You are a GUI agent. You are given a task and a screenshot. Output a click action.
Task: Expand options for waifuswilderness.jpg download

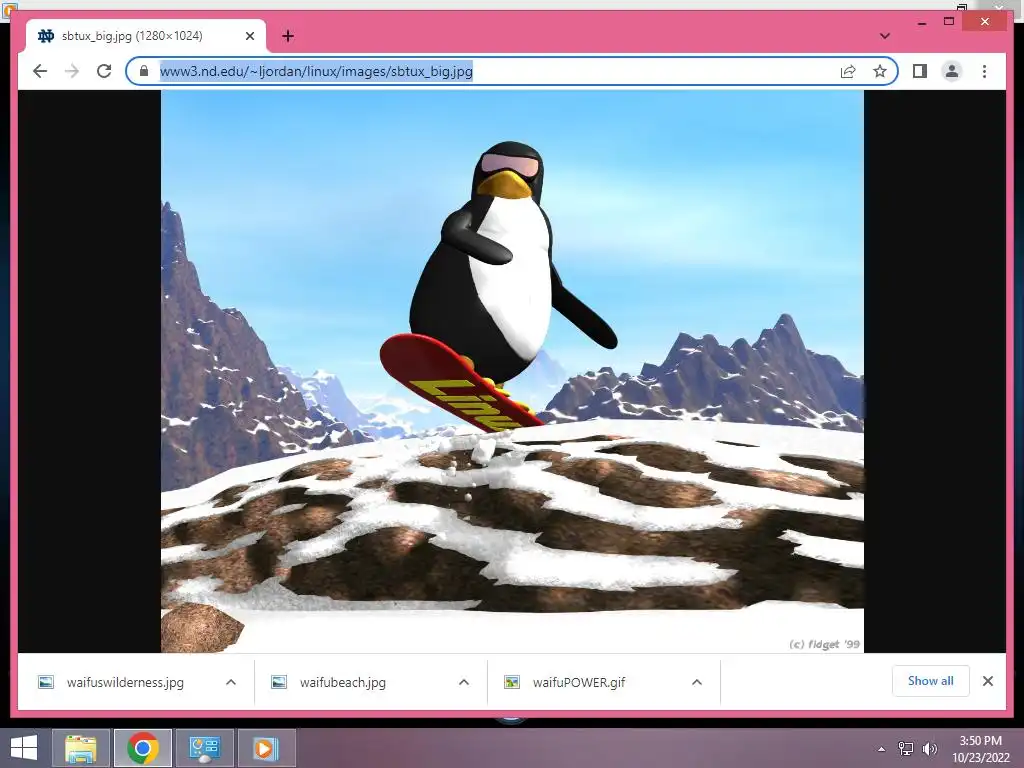[x=231, y=682]
